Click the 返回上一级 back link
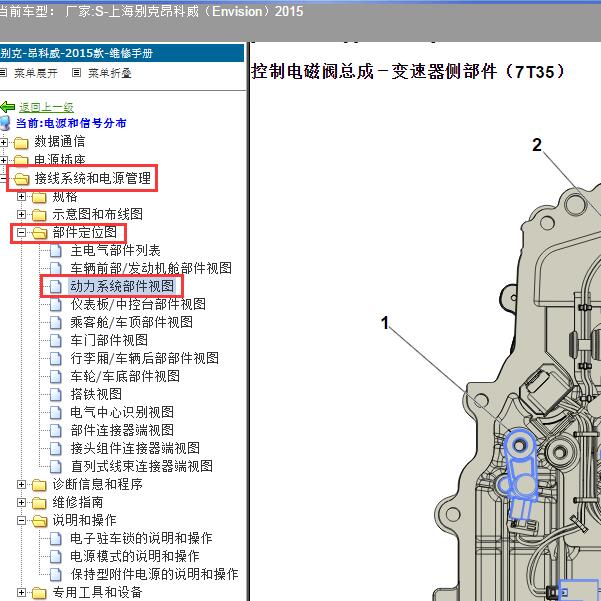601x601 pixels. point(46,107)
